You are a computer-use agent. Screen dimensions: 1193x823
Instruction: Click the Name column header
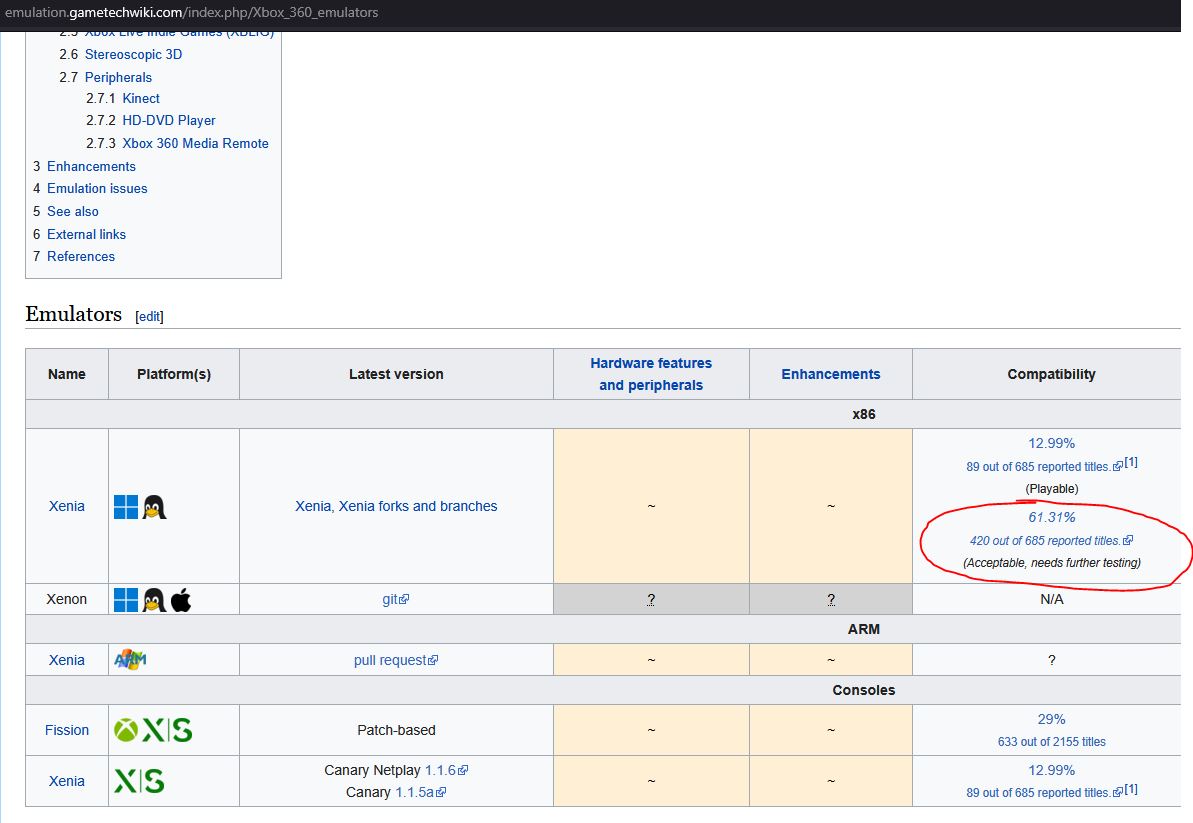pos(67,374)
